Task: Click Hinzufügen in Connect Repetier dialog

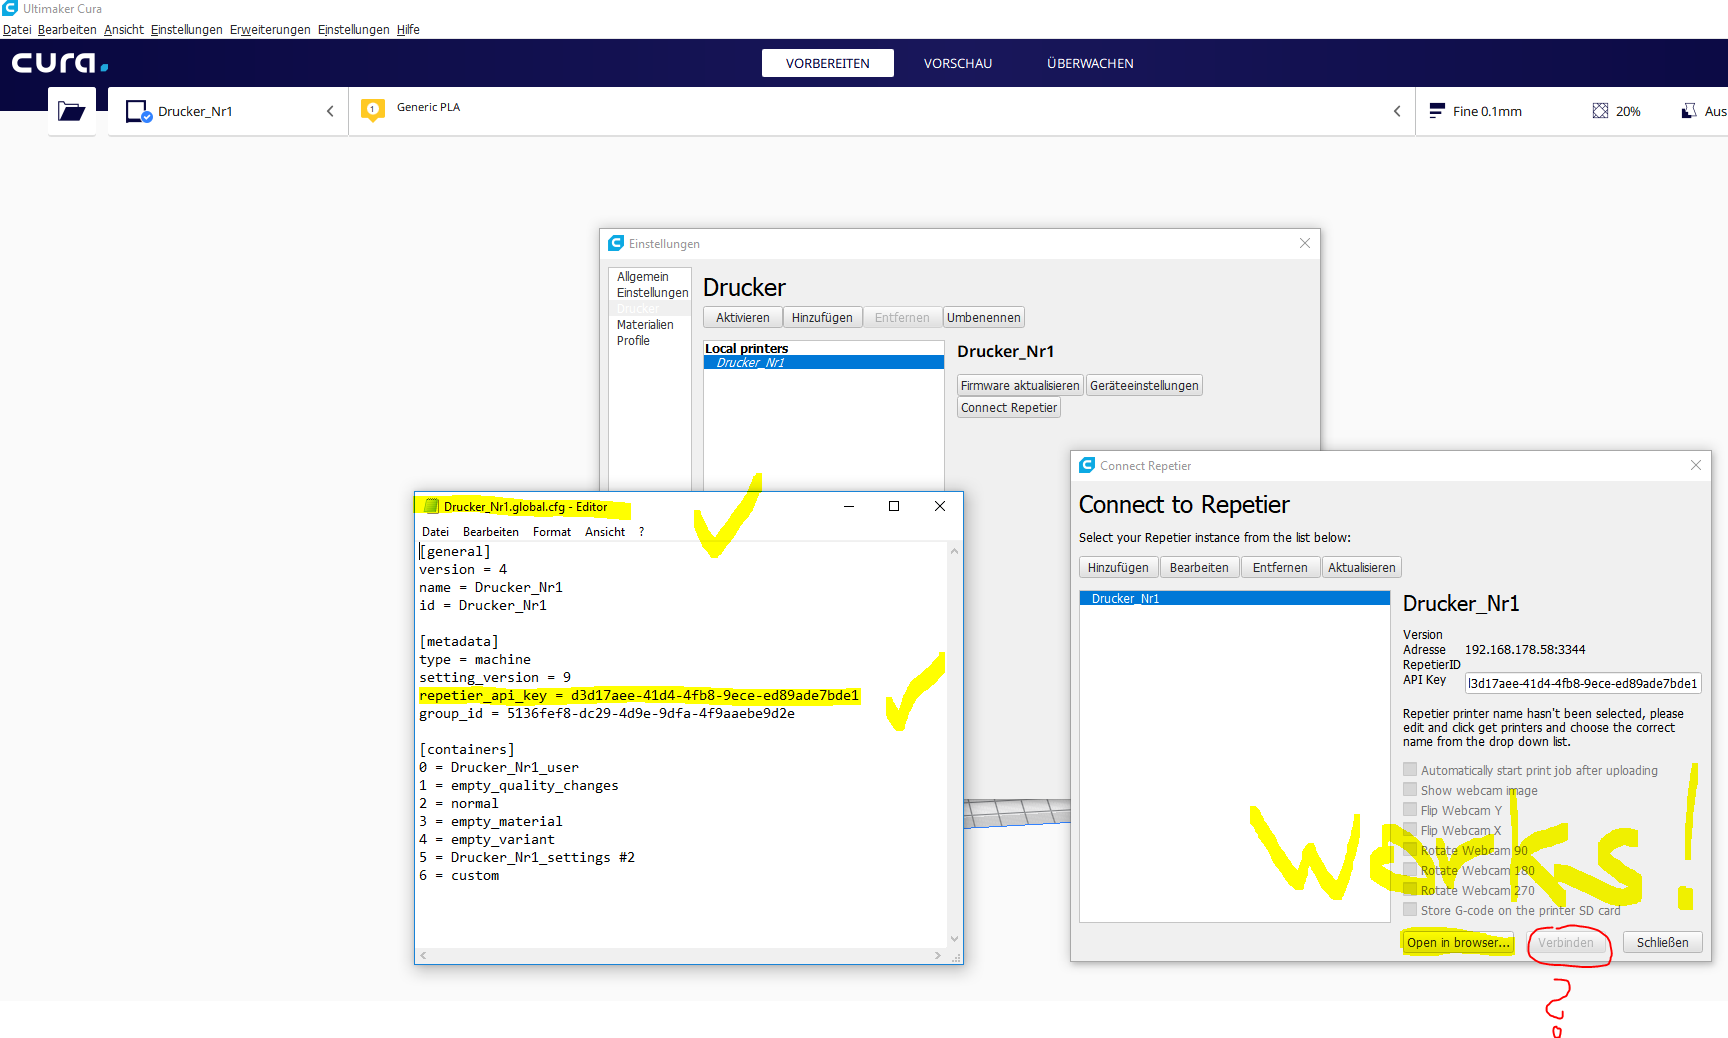Action: point(1118,567)
